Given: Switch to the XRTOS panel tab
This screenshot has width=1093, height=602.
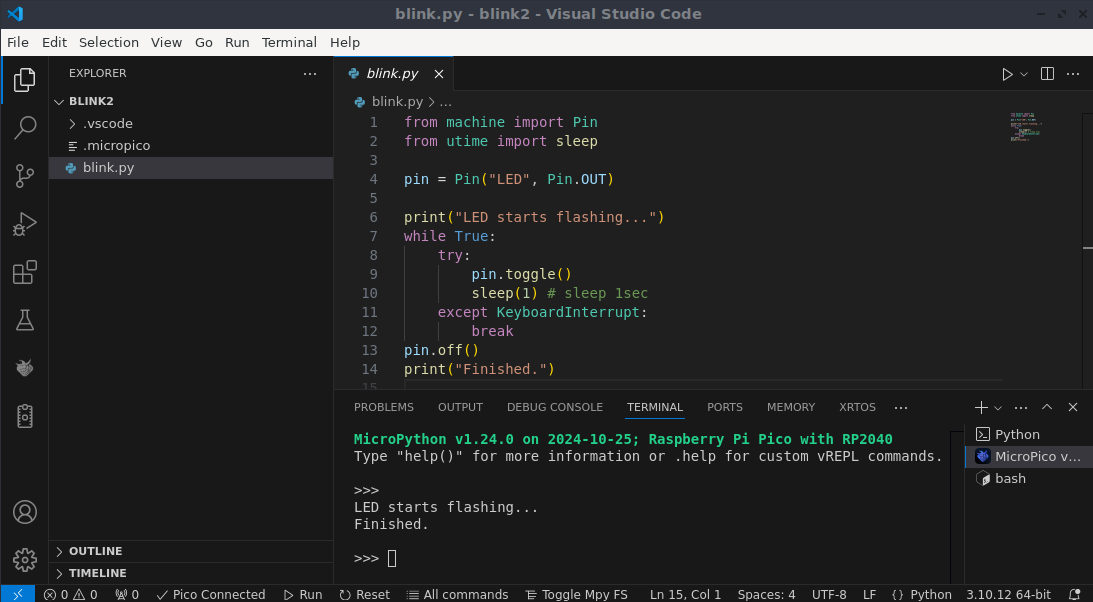Looking at the screenshot, I should (x=857, y=408).
